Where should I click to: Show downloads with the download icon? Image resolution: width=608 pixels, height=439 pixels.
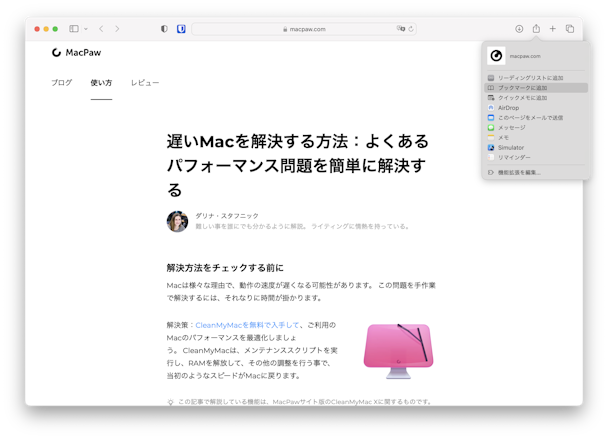519,29
